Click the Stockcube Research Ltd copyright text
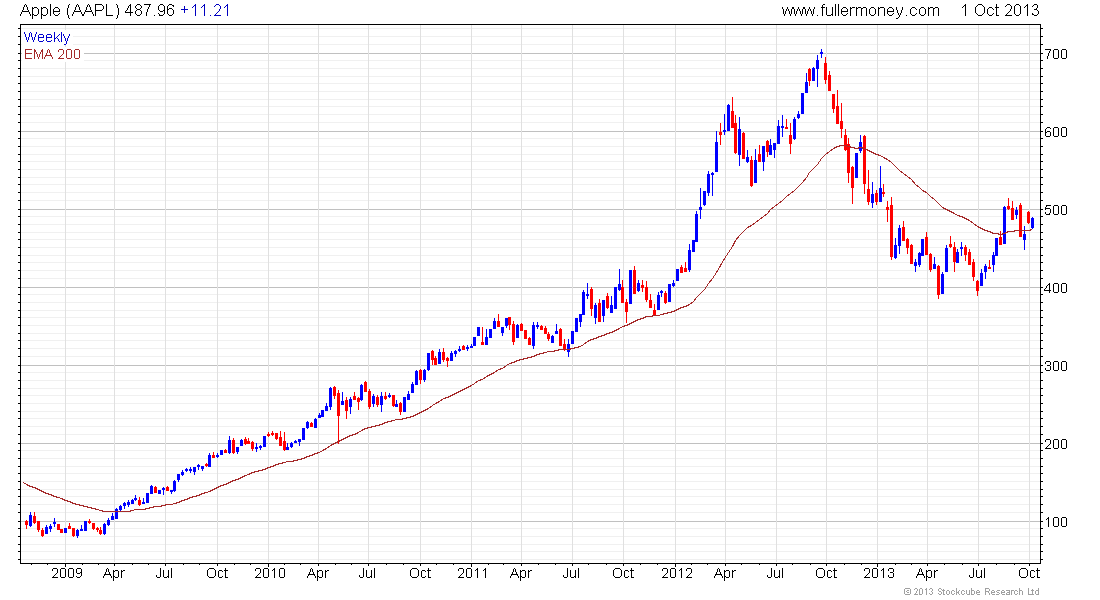Image resolution: width=1100 pixels, height=600 pixels. [972, 592]
